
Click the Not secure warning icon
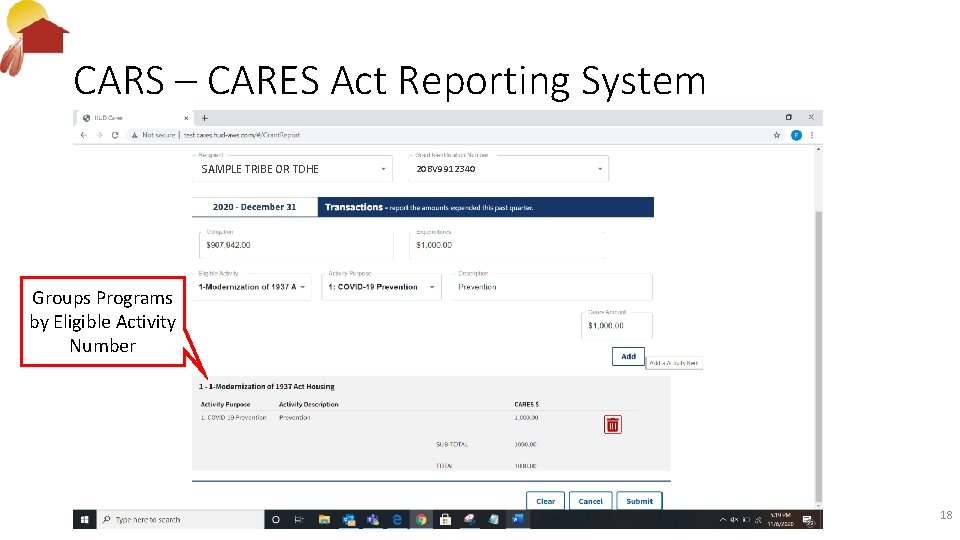(134, 135)
